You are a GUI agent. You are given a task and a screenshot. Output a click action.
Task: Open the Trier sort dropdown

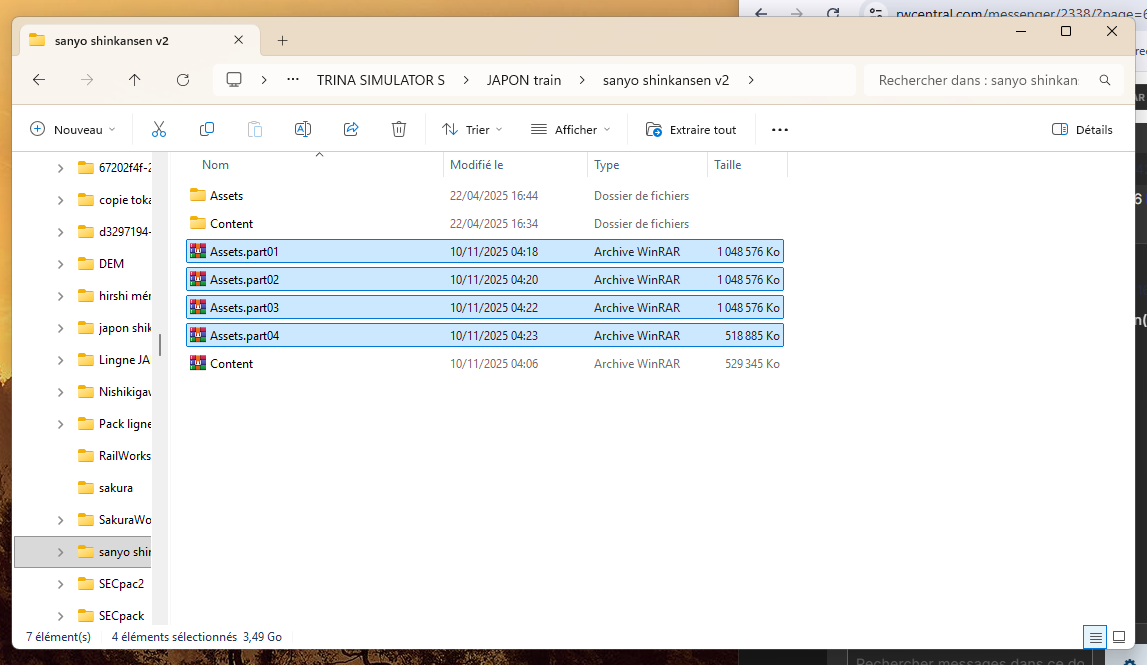(472, 129)
